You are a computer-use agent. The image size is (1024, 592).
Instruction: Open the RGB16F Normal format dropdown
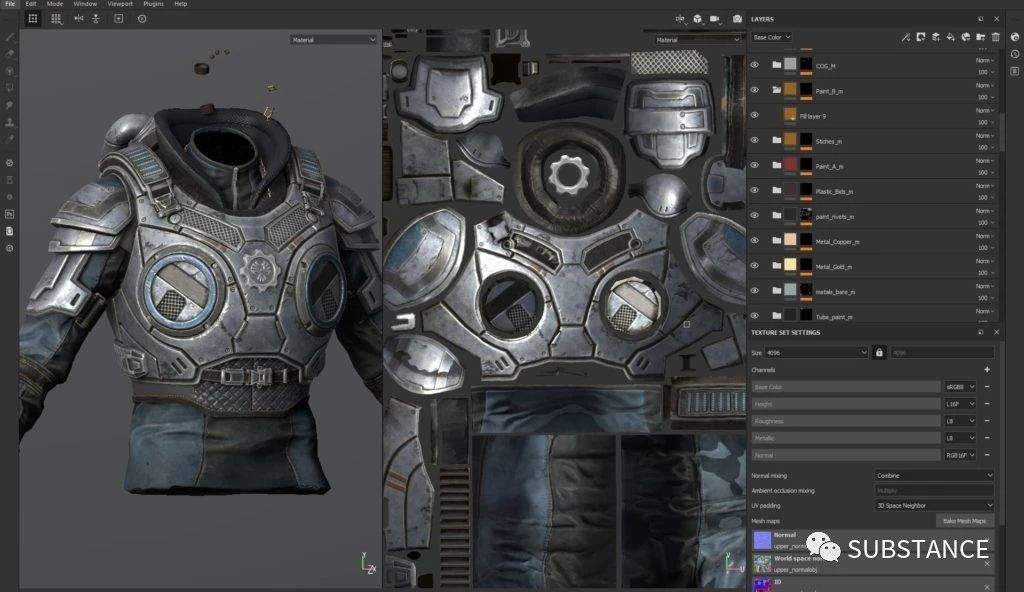960,455
